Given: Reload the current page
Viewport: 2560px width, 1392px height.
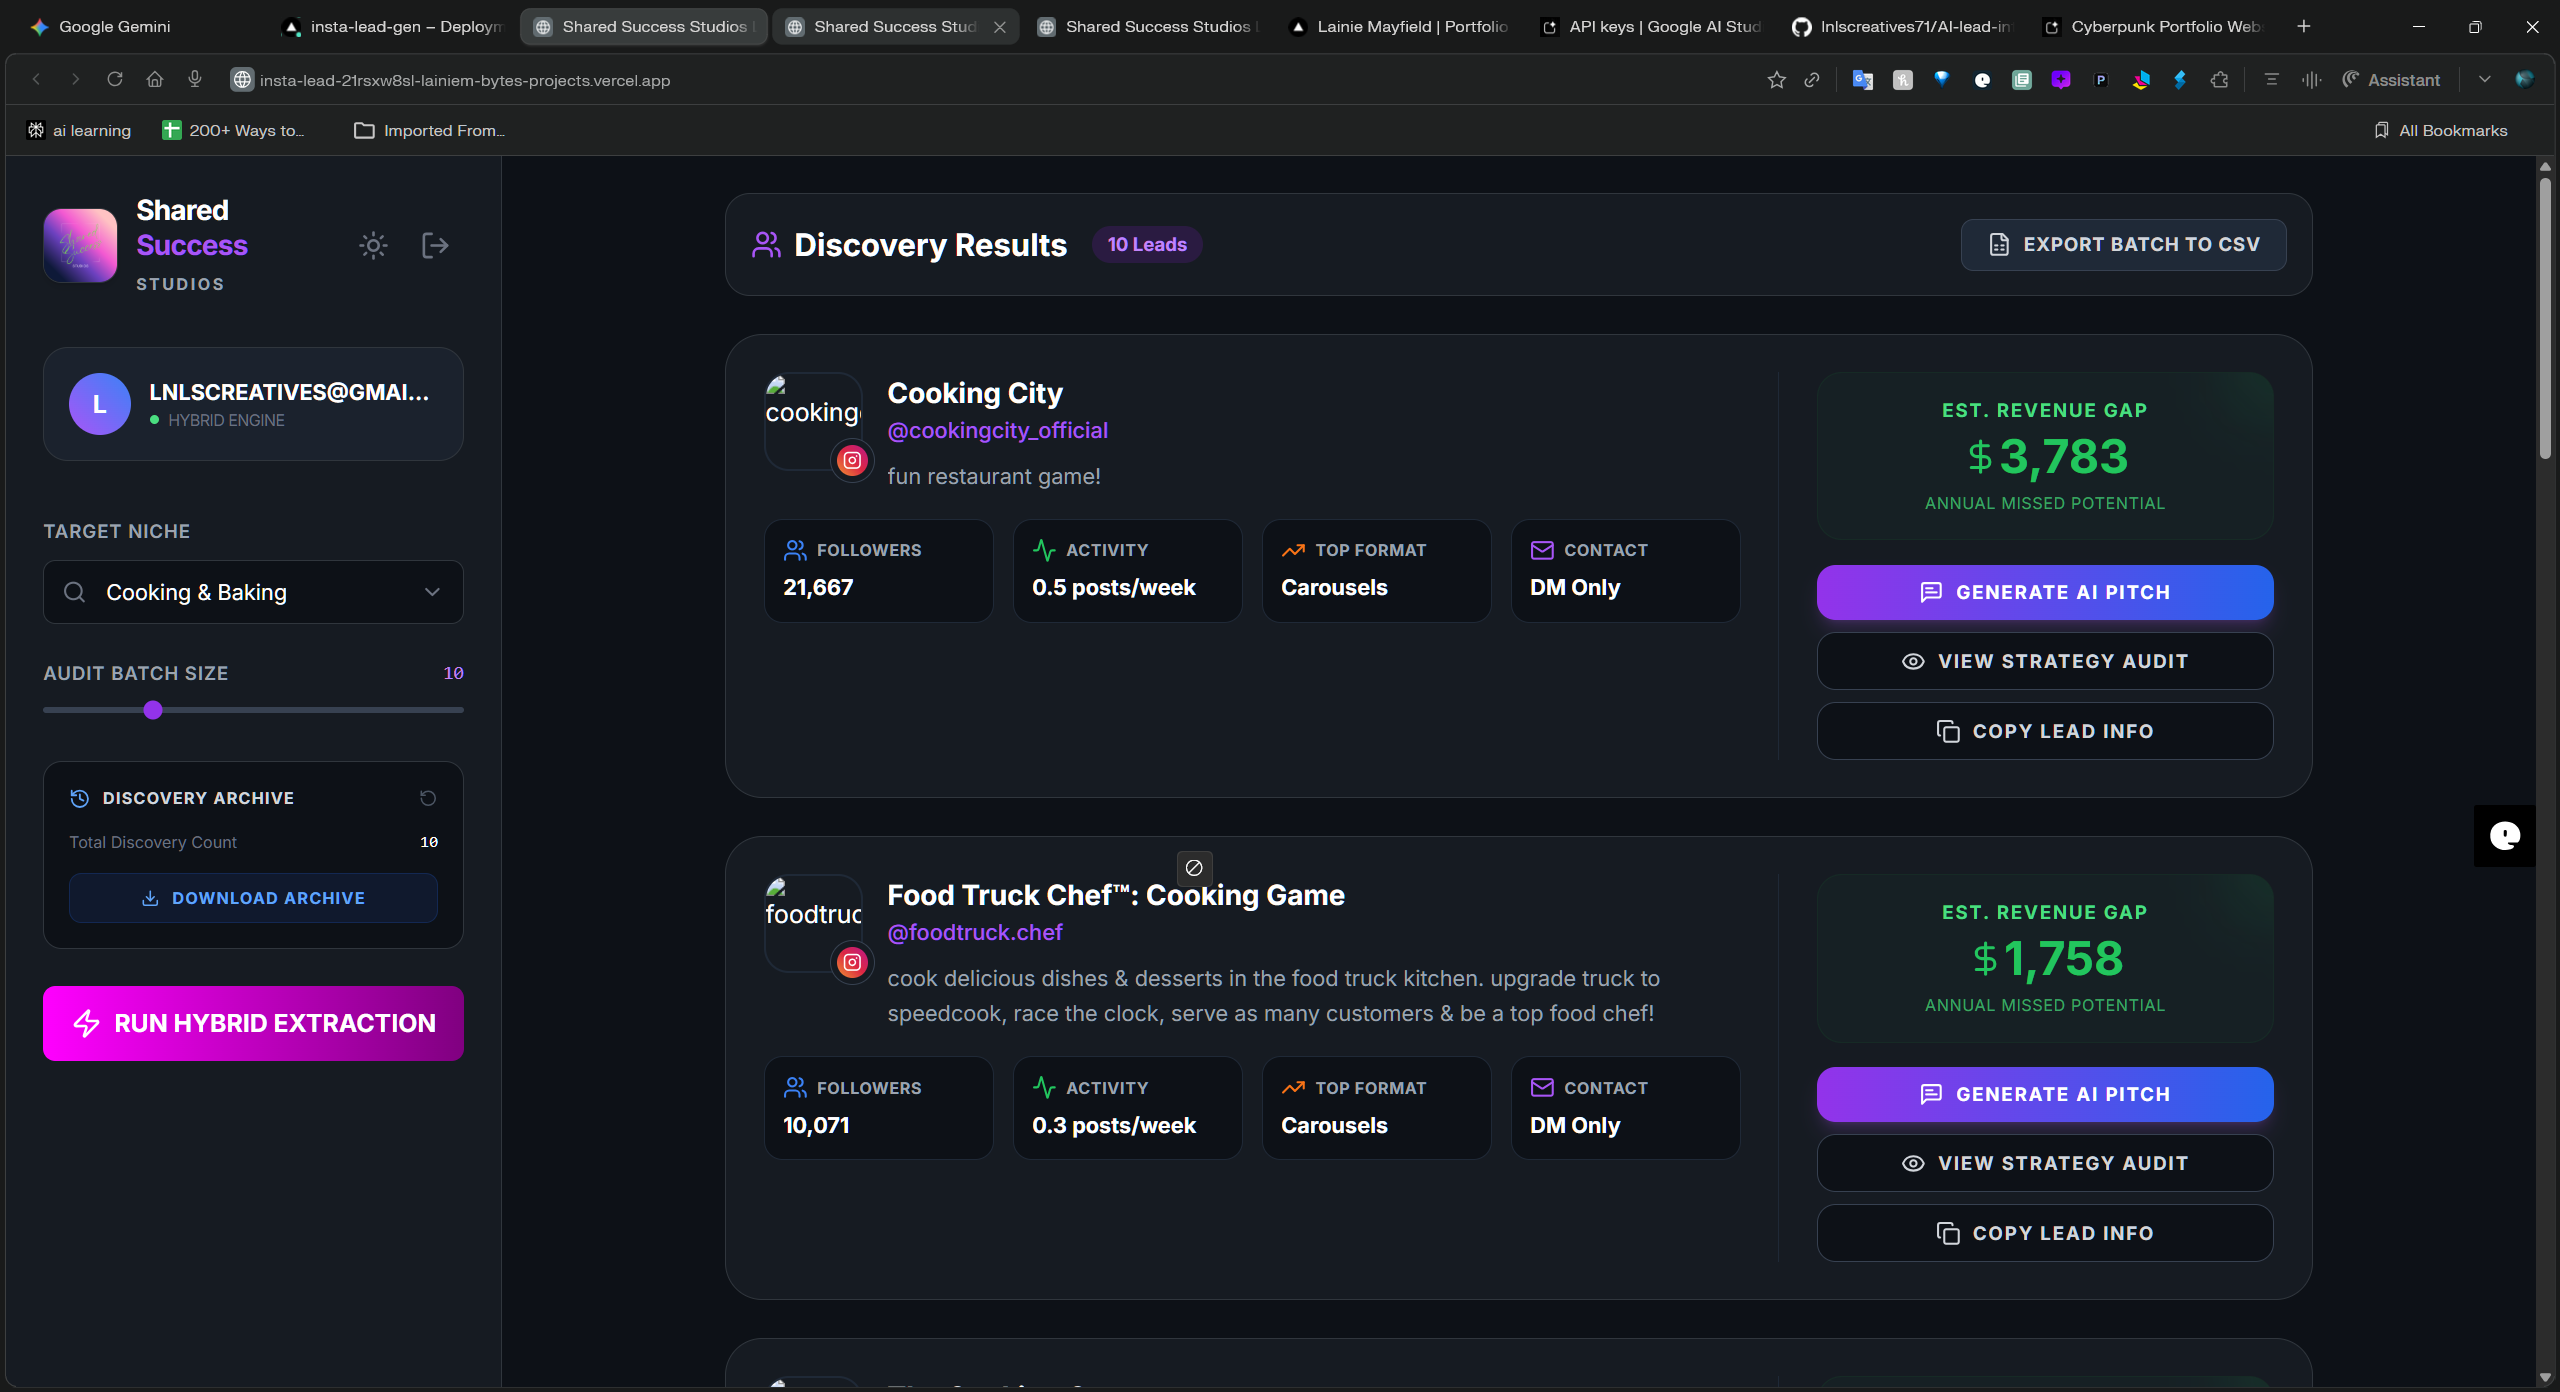Looking at the screenshot, I should coord(115,80).
